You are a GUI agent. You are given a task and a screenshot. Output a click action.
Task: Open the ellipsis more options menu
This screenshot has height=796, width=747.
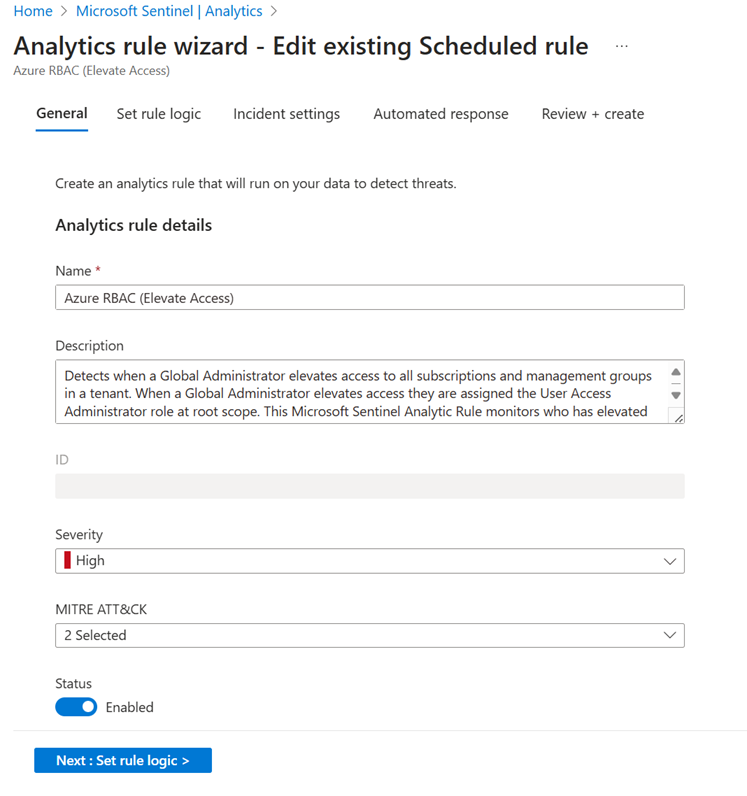click(622, 46)
